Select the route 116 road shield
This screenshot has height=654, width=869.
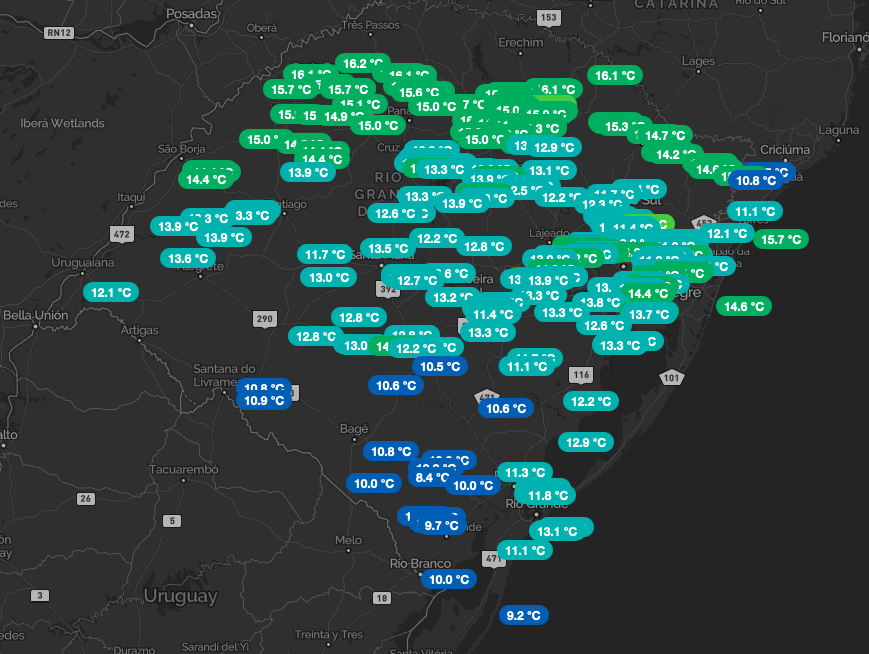click(x=581, y=374)
